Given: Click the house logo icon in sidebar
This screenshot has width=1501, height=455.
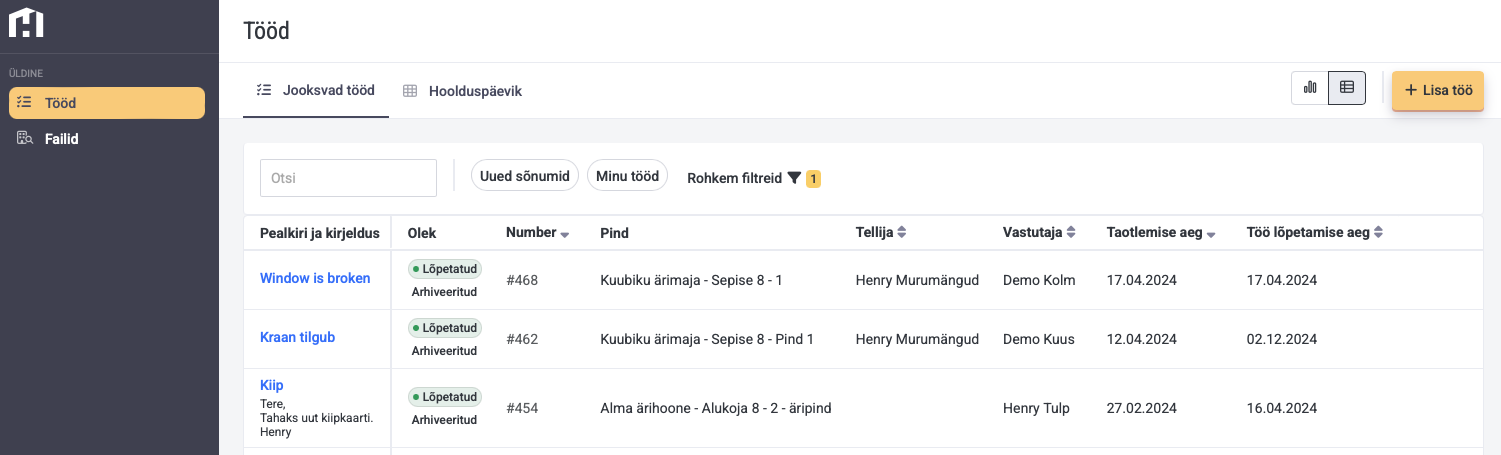Looking at the screenshot, I should click(26, 22).
